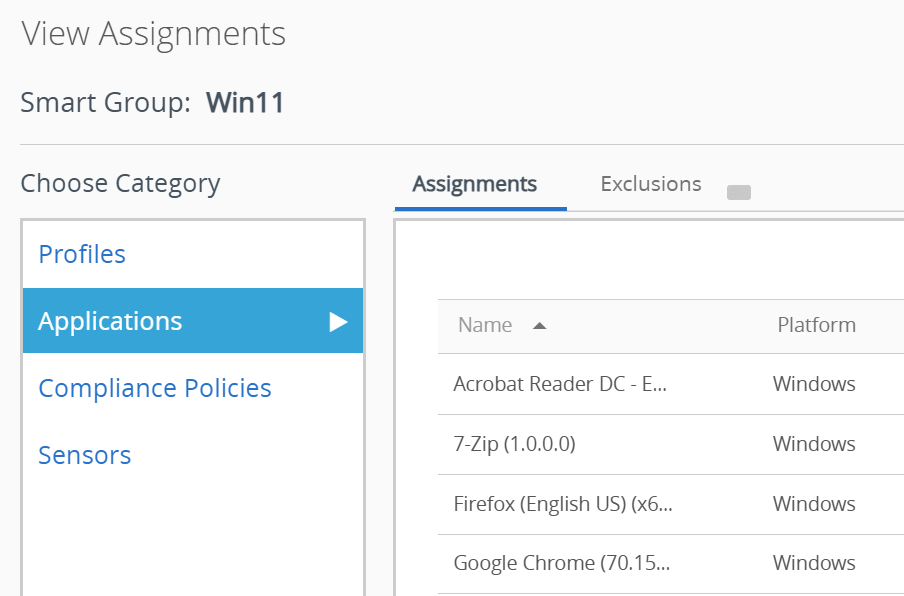
Task: Open the Compliance Policies category
Action: click(155, 388)
